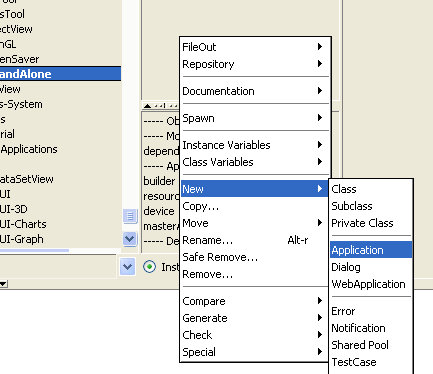Click the horizontal scrollbar thumb under the list
The height and width of the screenshot is (374, 433).
[x=34, y=250]
